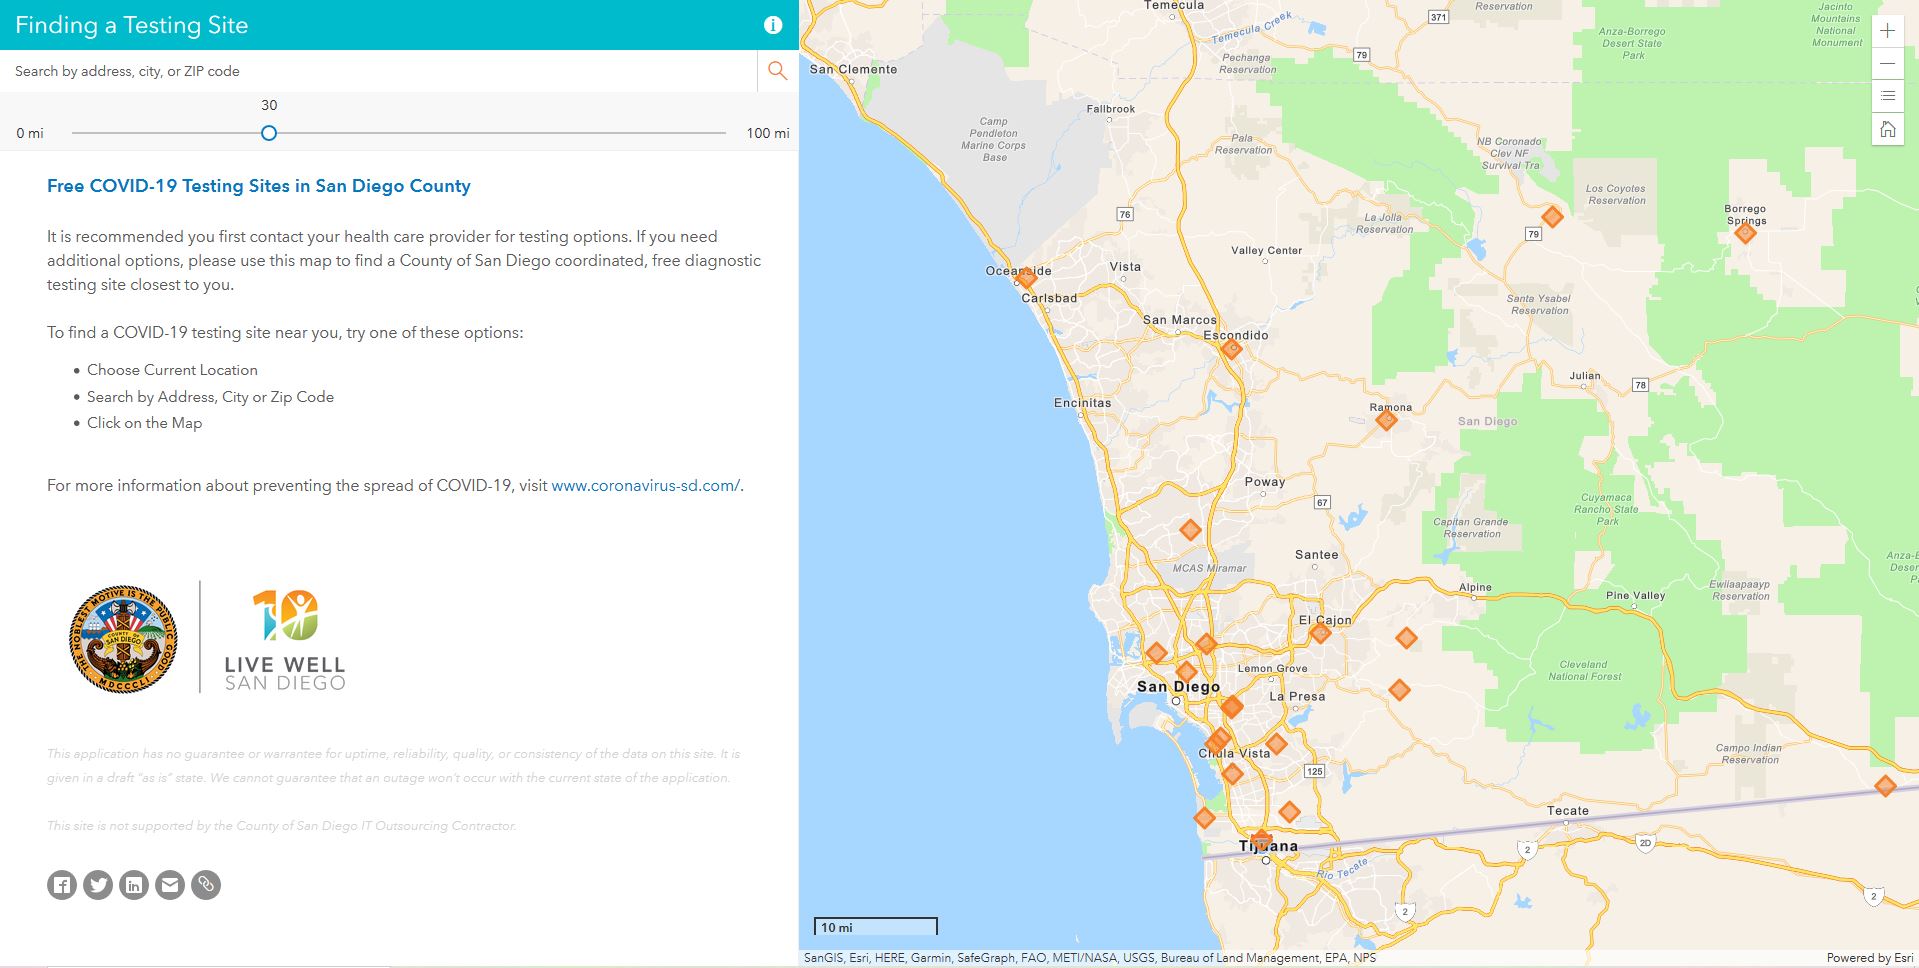Viewport: 1919px width, 968px height.
Task: Share the page via email icon
Action: pyautogui.click(x=170, y=885)
